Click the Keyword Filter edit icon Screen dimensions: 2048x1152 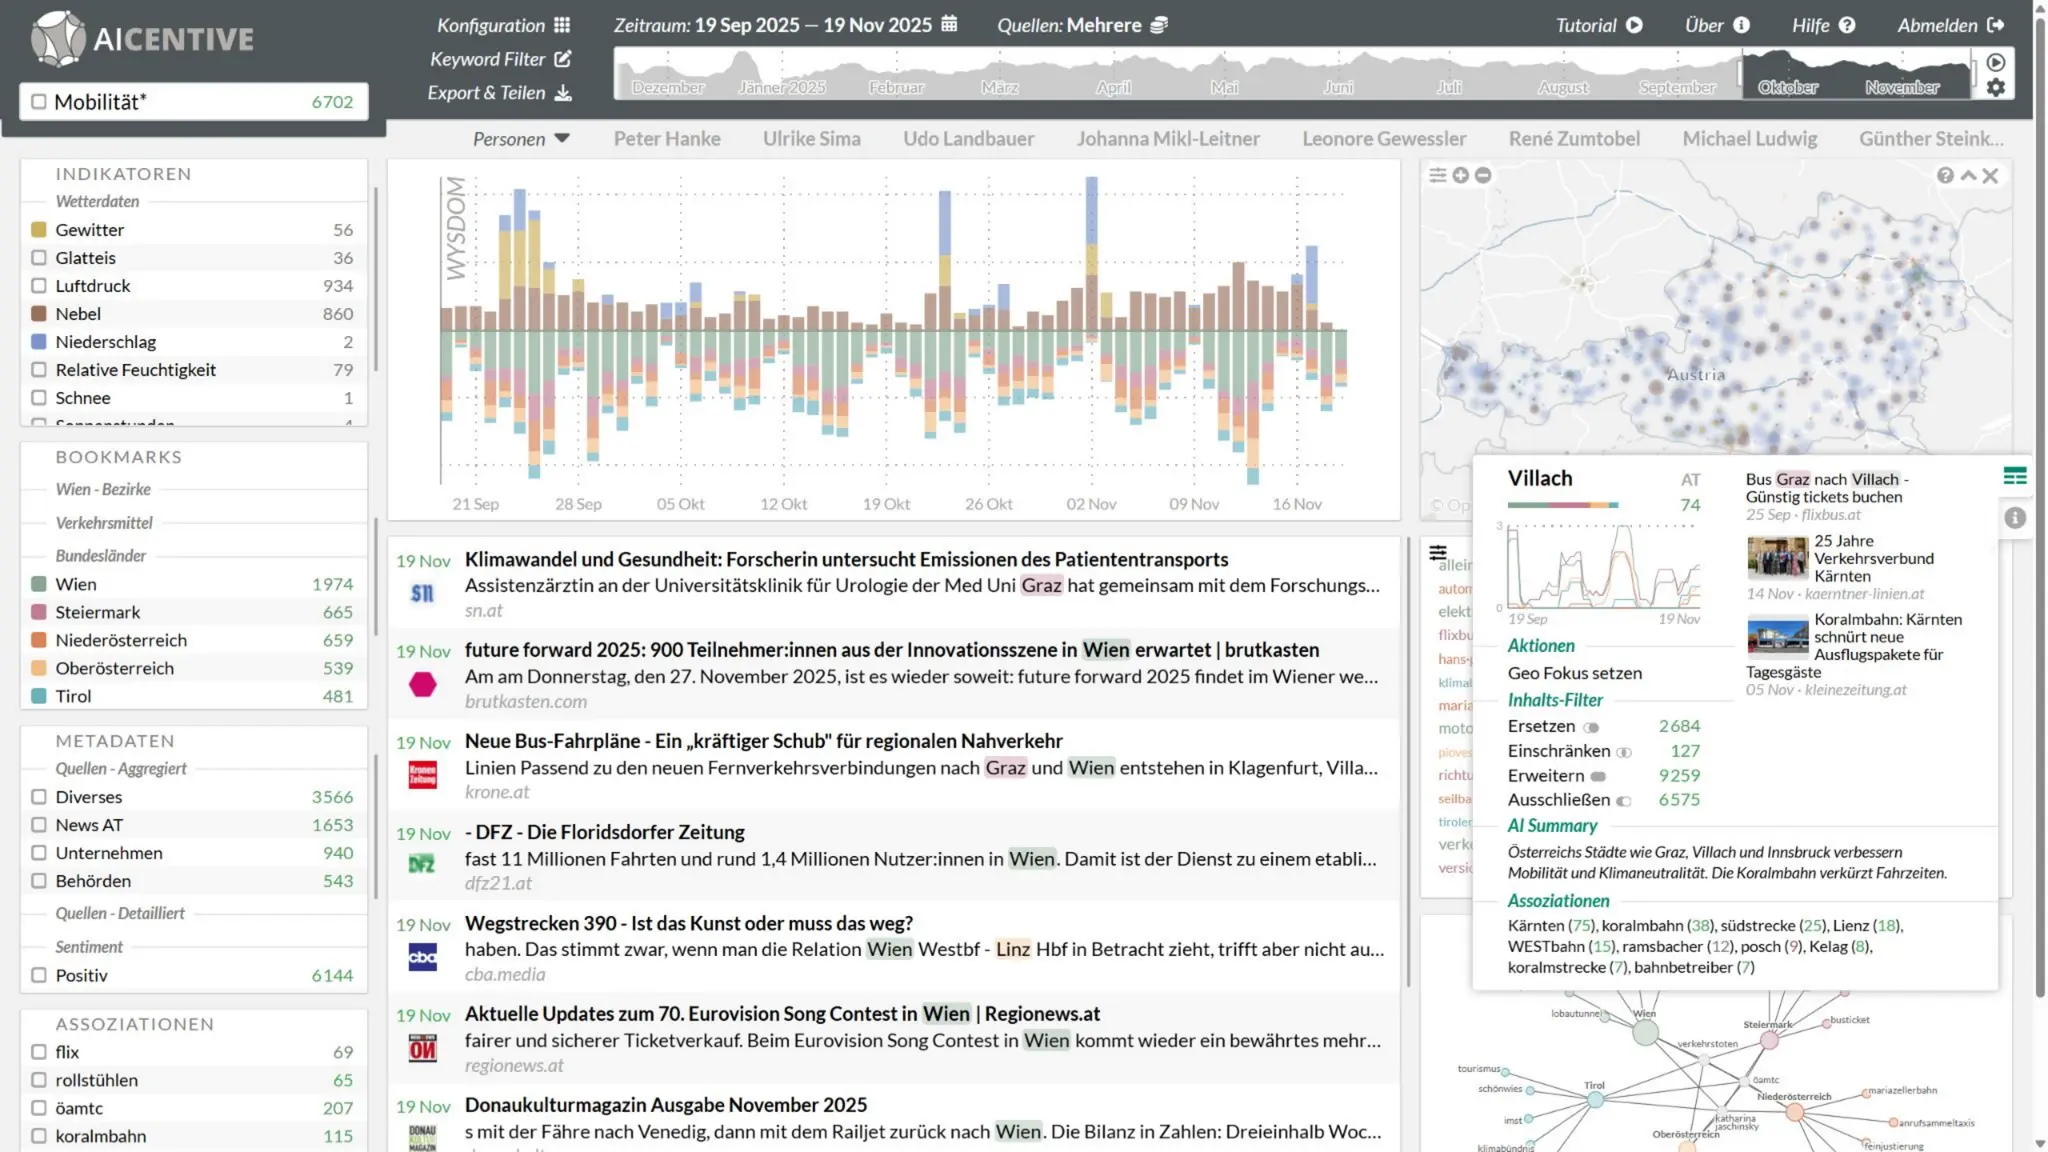click(x=563, y=59)
